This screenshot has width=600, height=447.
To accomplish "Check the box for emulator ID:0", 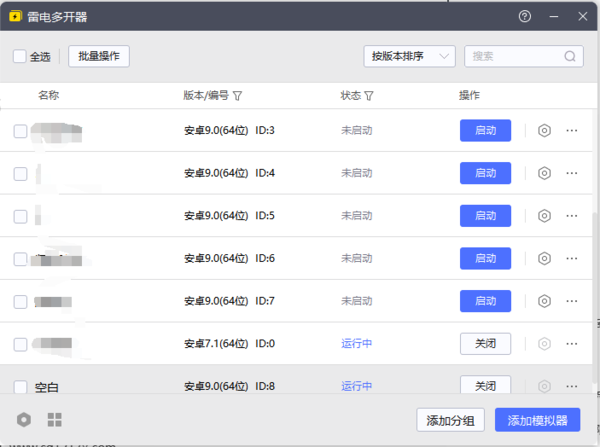I will (x=20, y=344).
